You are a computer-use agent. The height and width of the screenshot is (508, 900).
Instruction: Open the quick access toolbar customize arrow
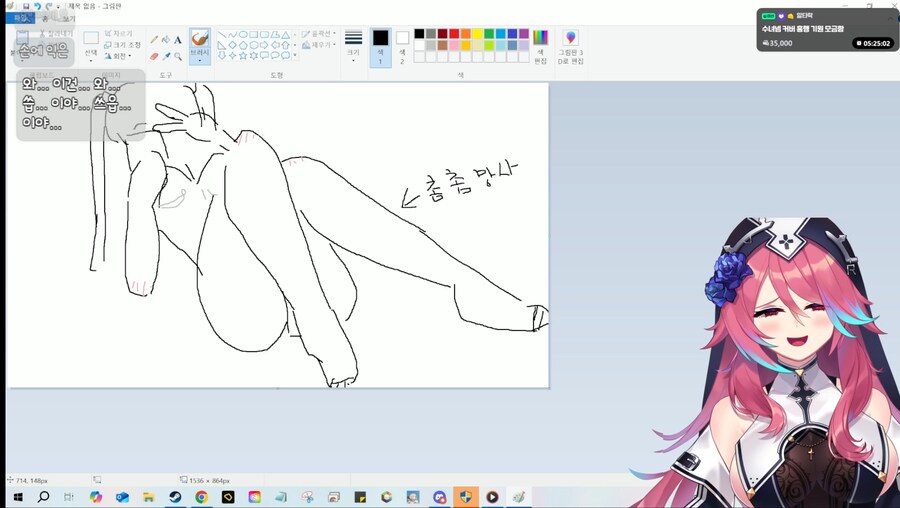coord(58,7)
